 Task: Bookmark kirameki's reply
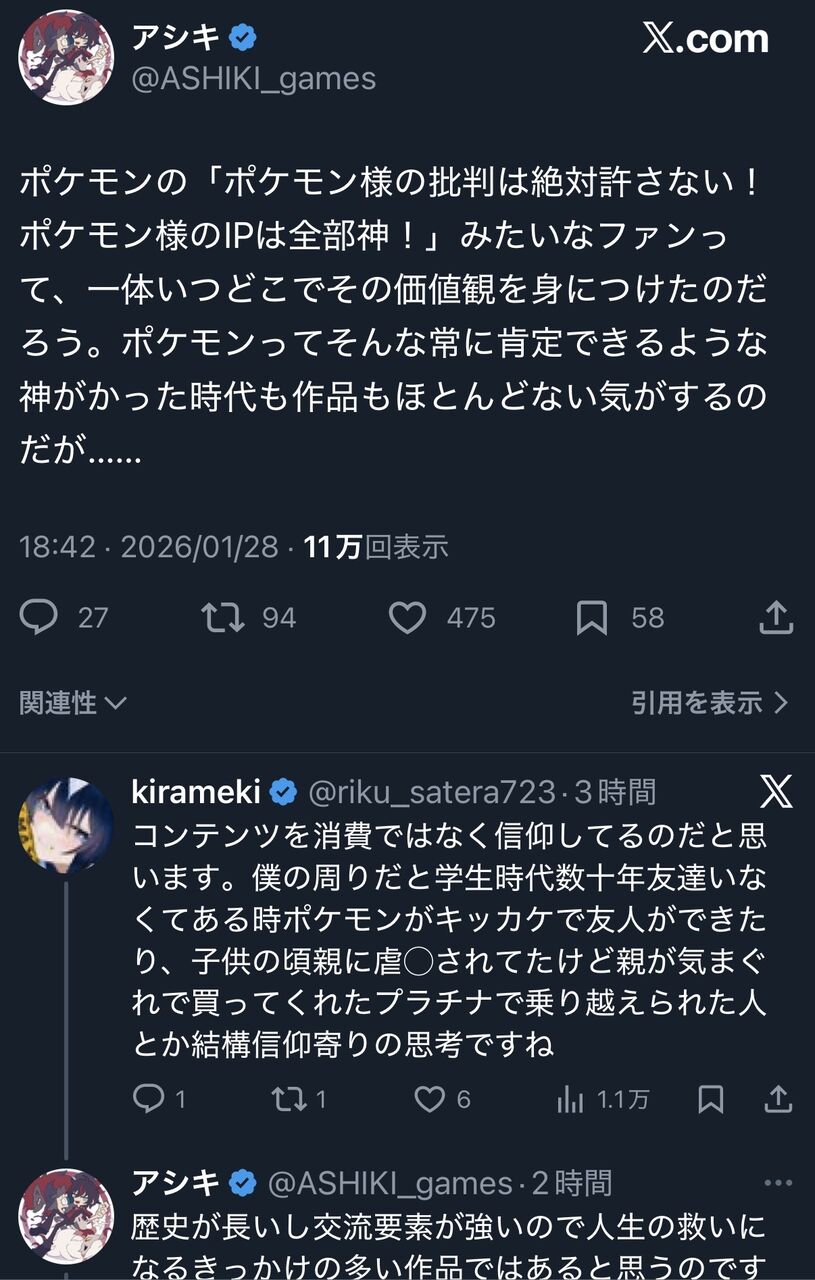coord(711,1100)
